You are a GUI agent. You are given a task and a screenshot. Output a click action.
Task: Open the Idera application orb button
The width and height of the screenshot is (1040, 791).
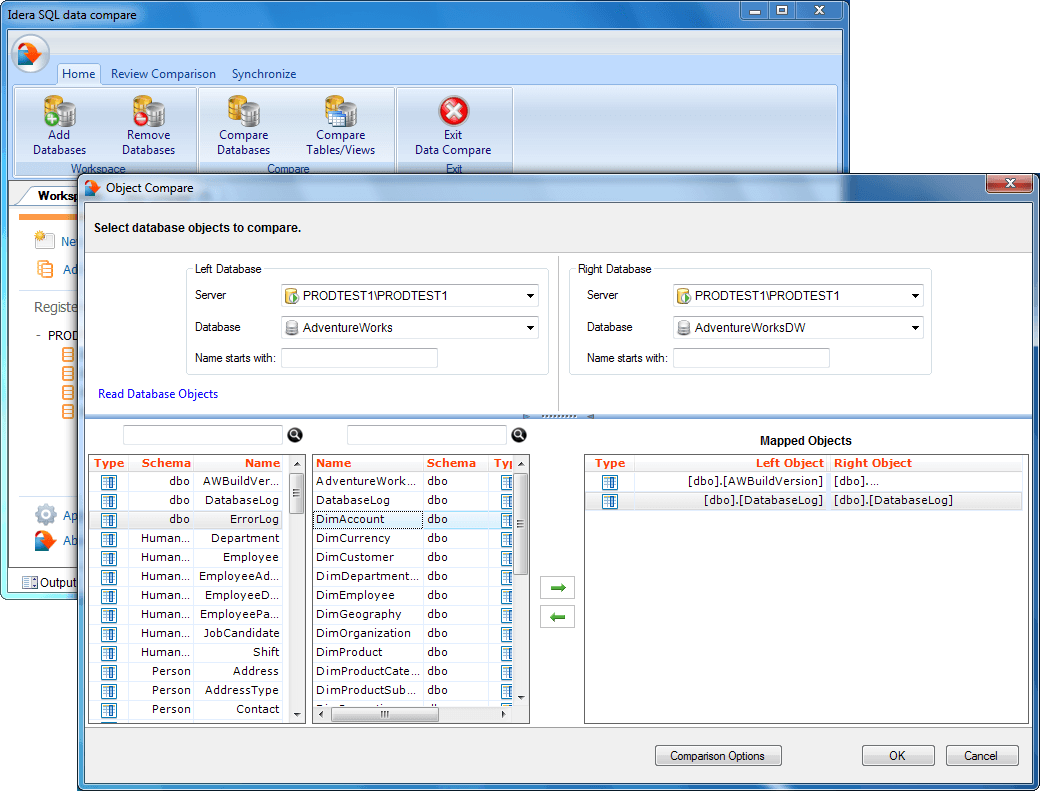[x=30, y=54]
